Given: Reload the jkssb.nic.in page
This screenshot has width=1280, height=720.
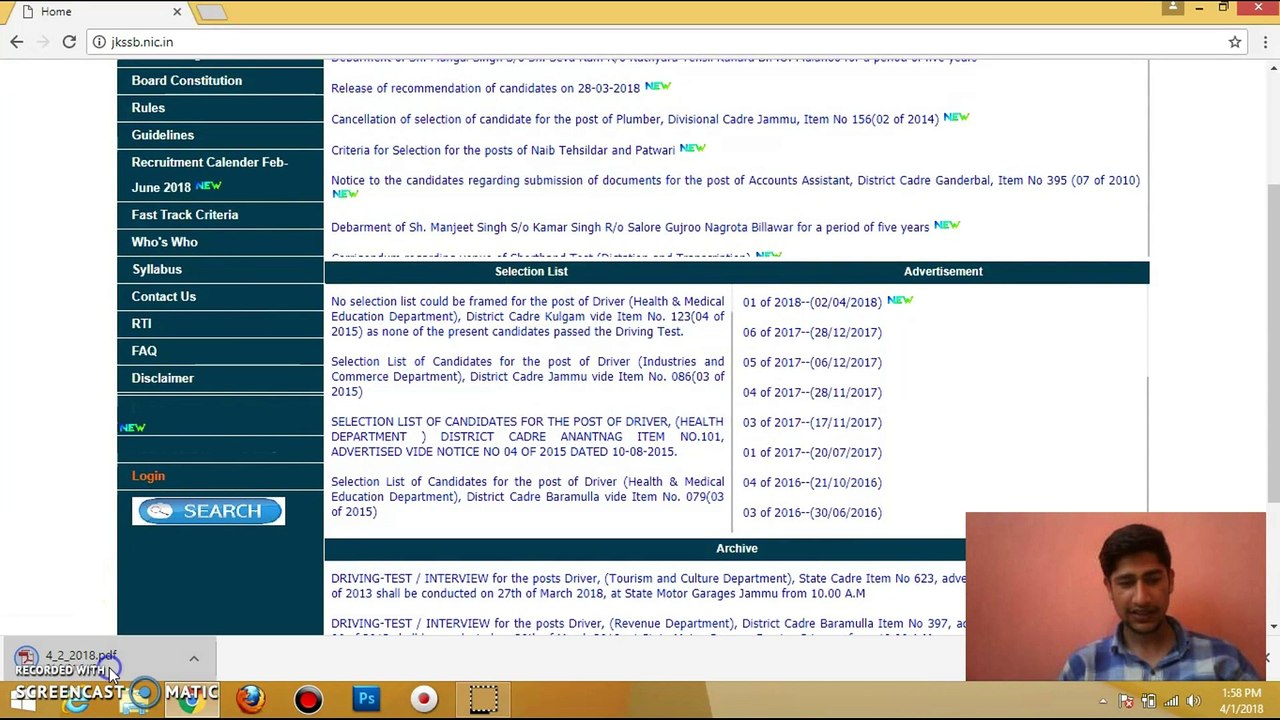Looking at the screenshot, I should coord(69,42).
